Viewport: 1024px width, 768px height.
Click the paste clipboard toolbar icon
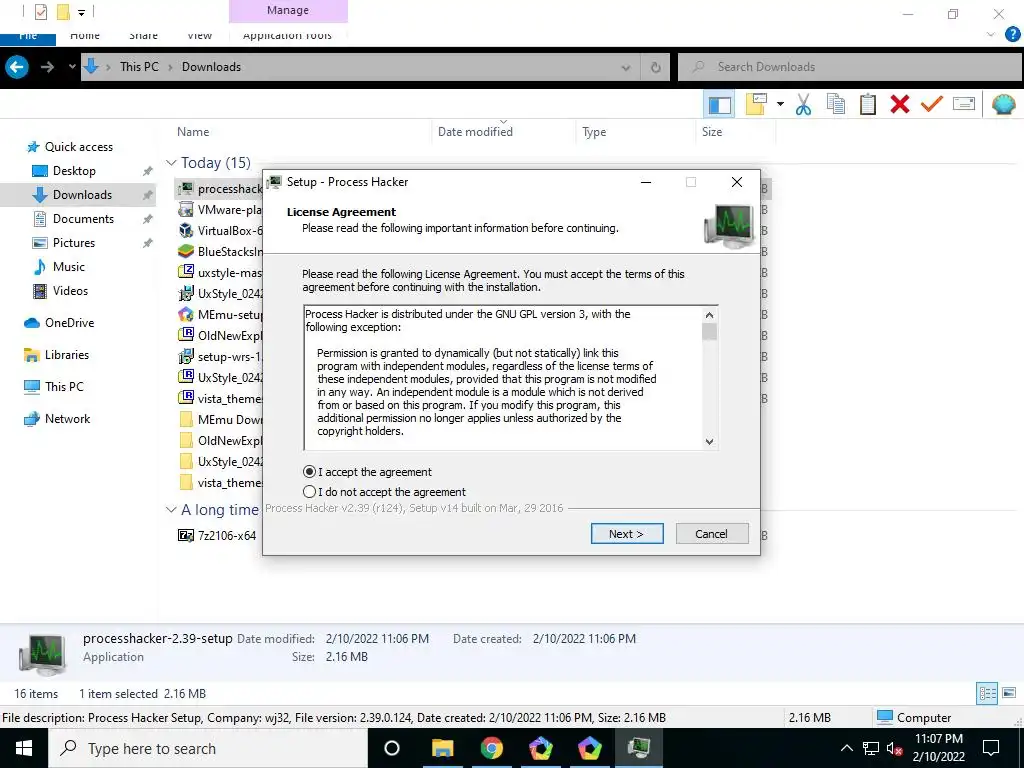[868, 104]
